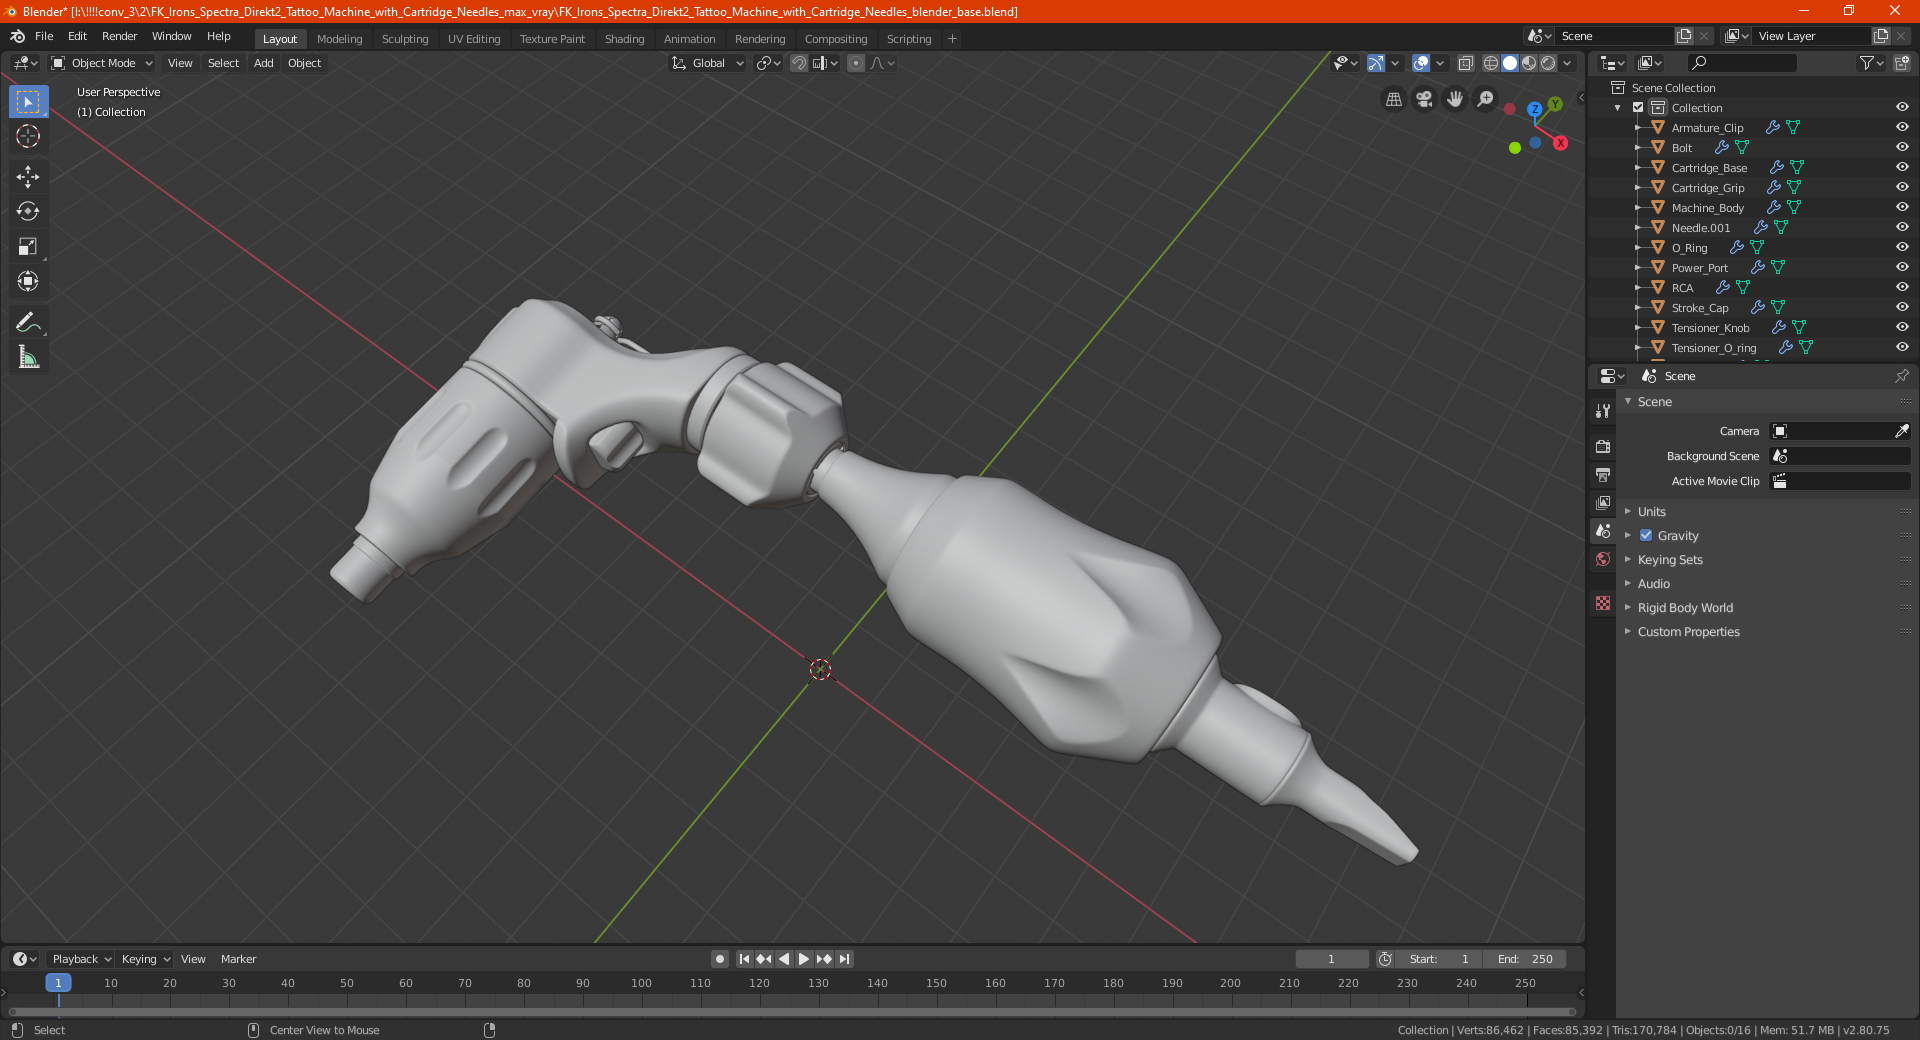Open the Object Mode dropdown
Viewport: 1920px width, 1040px height.
pos(102,63)
